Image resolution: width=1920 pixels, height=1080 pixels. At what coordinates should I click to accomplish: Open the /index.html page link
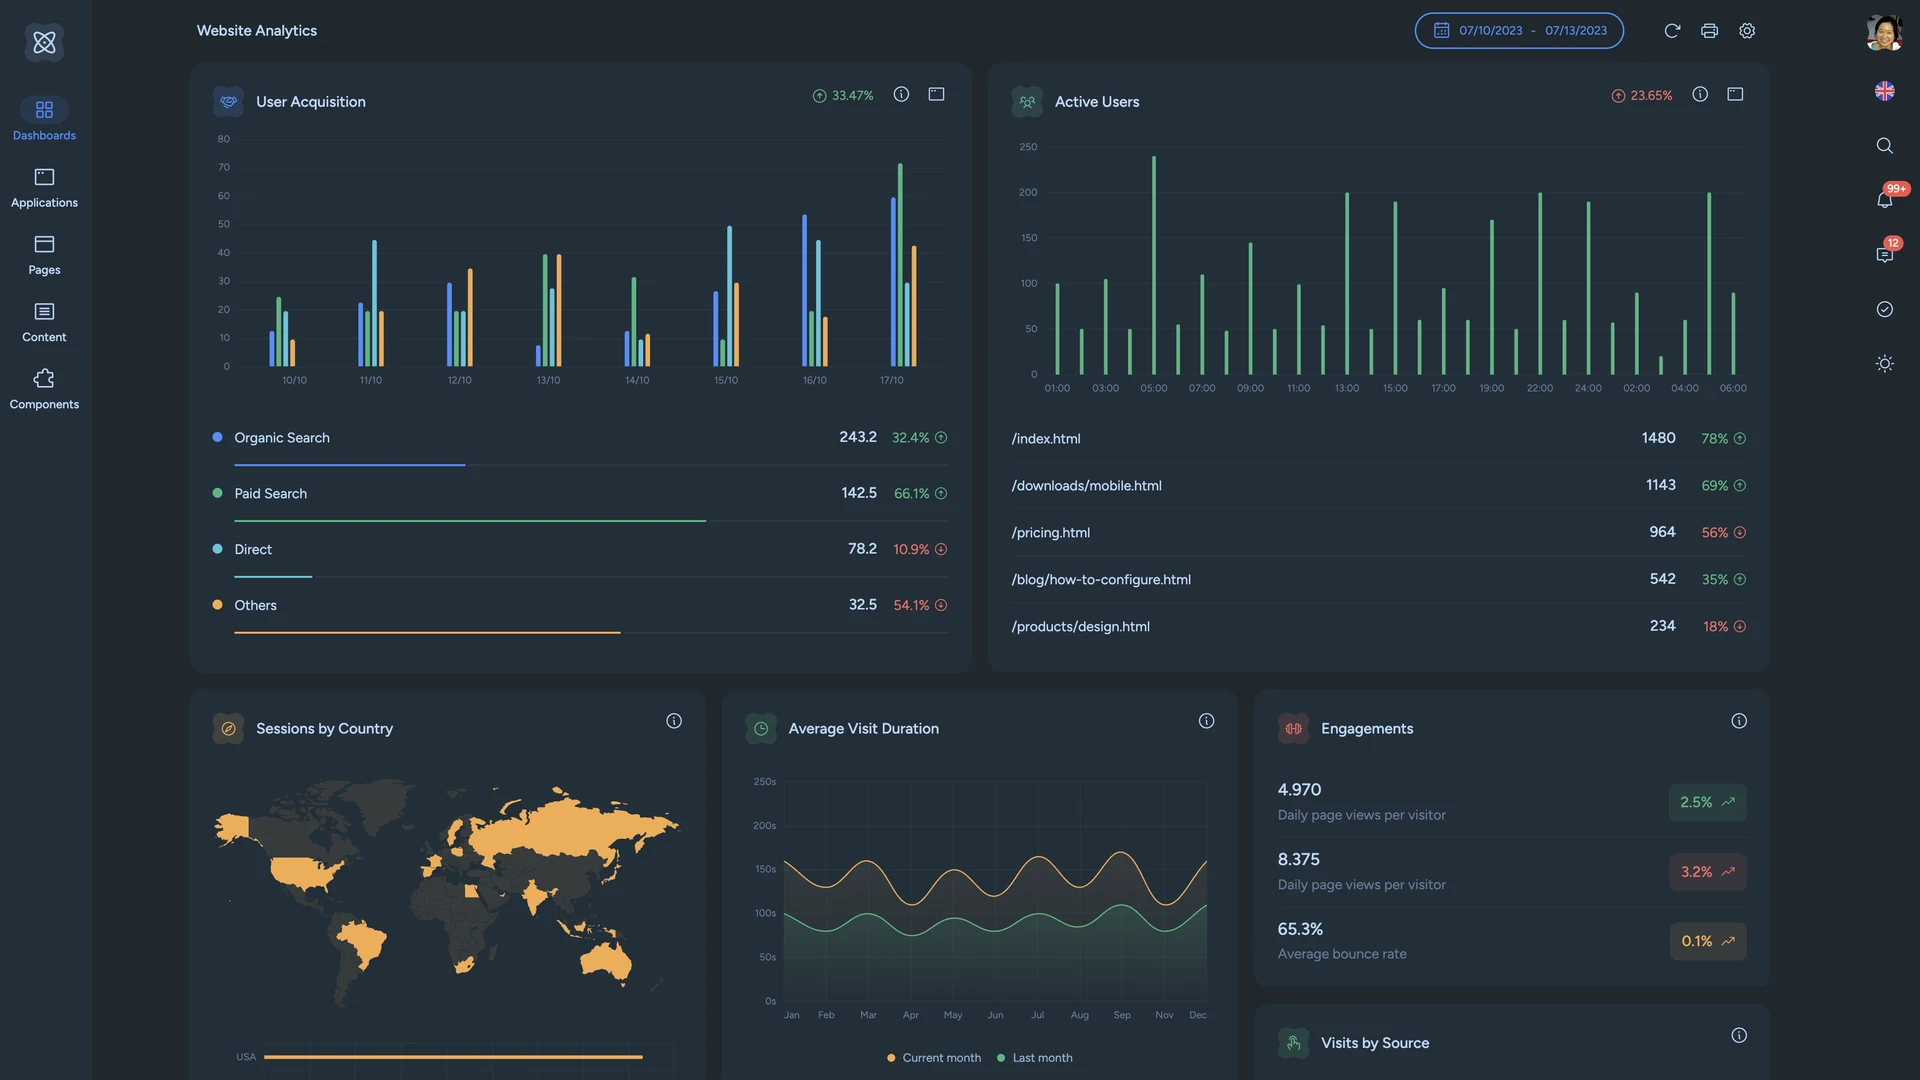[x=1046, y=439]
